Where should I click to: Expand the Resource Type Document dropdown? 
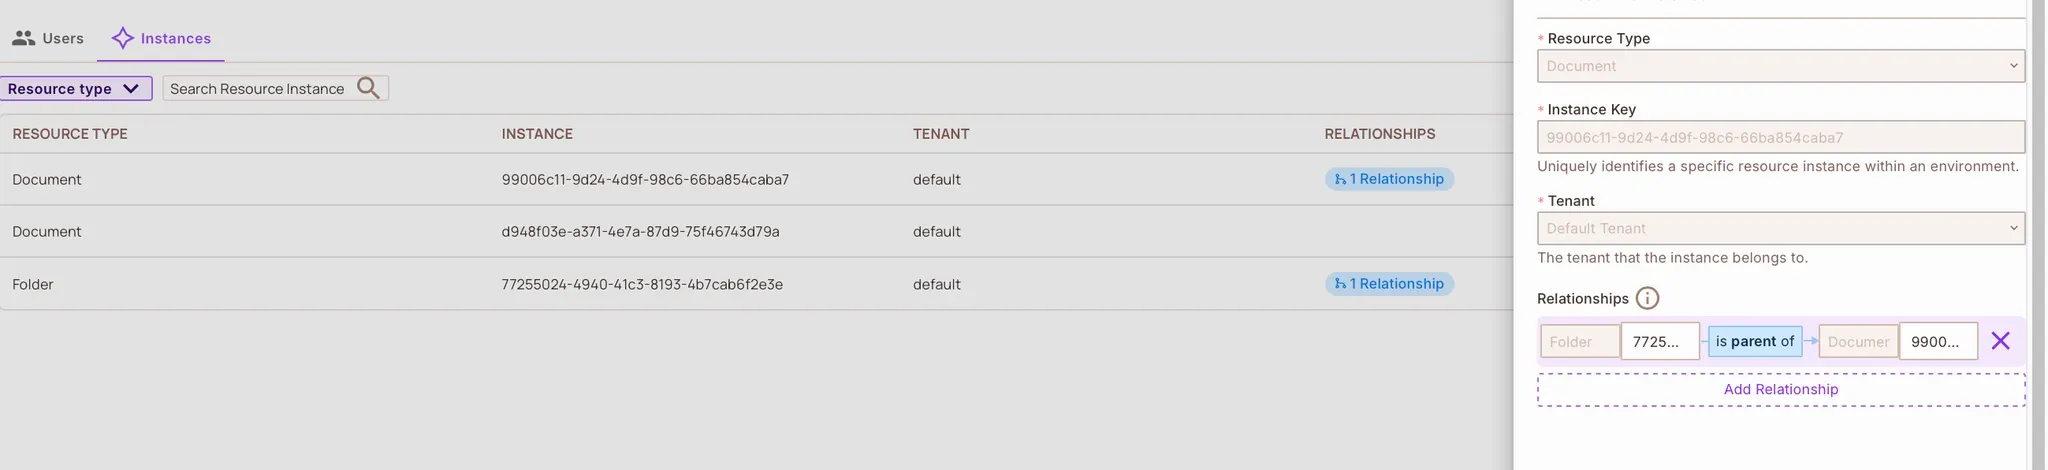pyautogui.click(x=1780, y=66)
